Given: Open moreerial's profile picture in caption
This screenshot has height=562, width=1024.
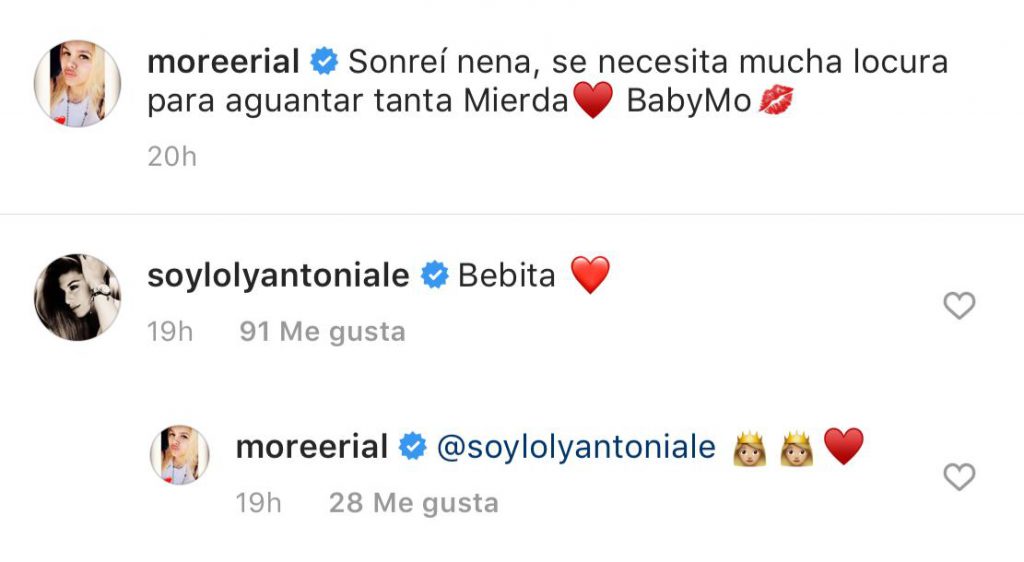Looking at the screenshot, I should pyautogui.click(x=77, y=84).
